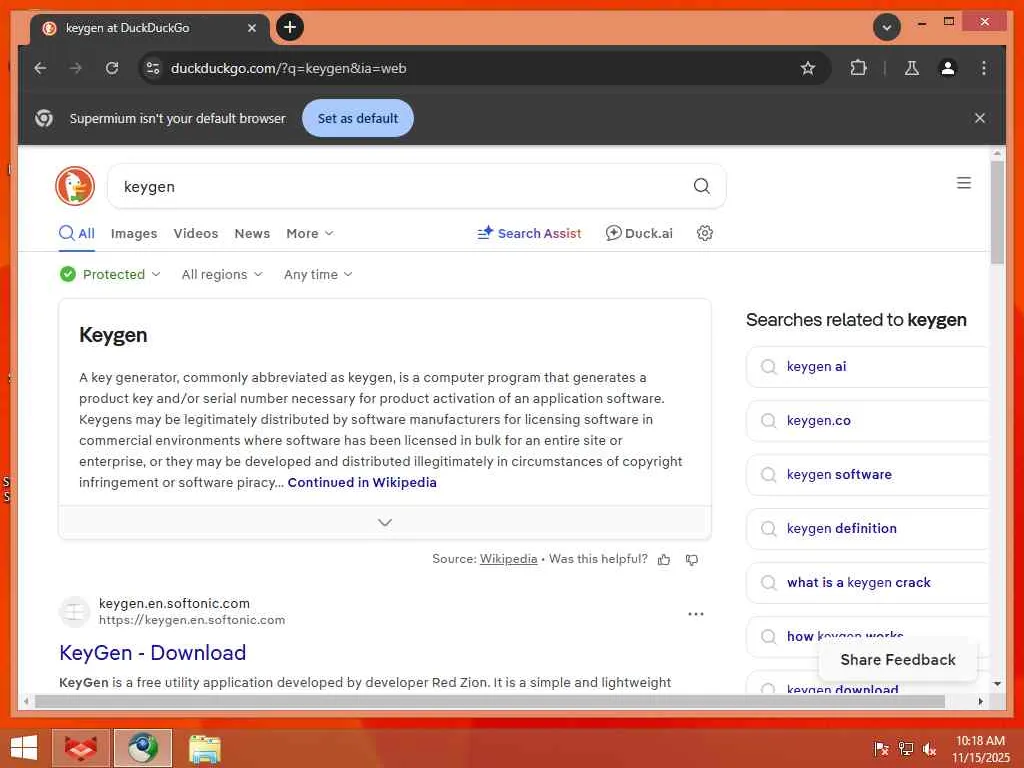The height and width of the screenshot is (768, 1024).
Task: Open the Protected safe search dropdown
Action: [110, 274]
